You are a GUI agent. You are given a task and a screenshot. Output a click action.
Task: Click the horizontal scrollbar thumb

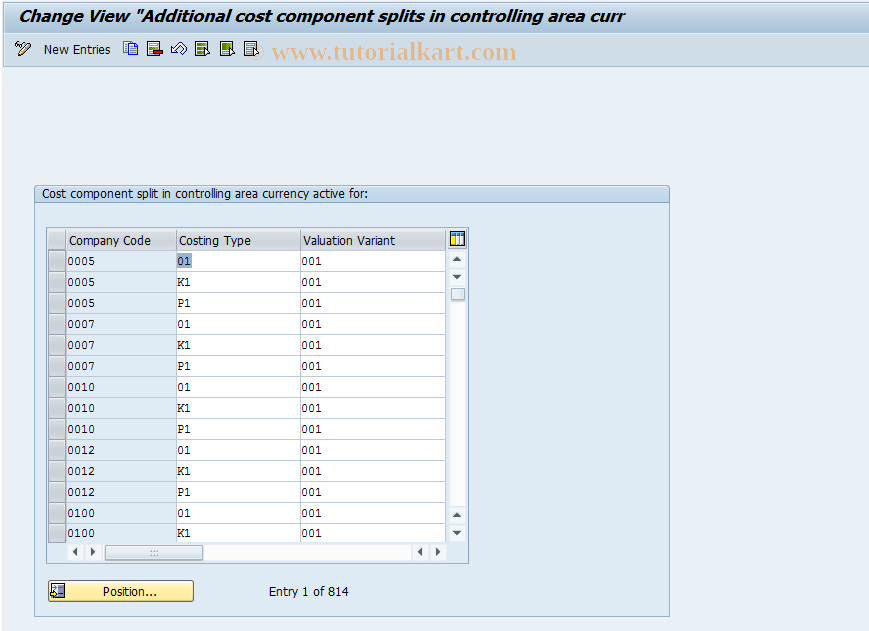[154, 552]
